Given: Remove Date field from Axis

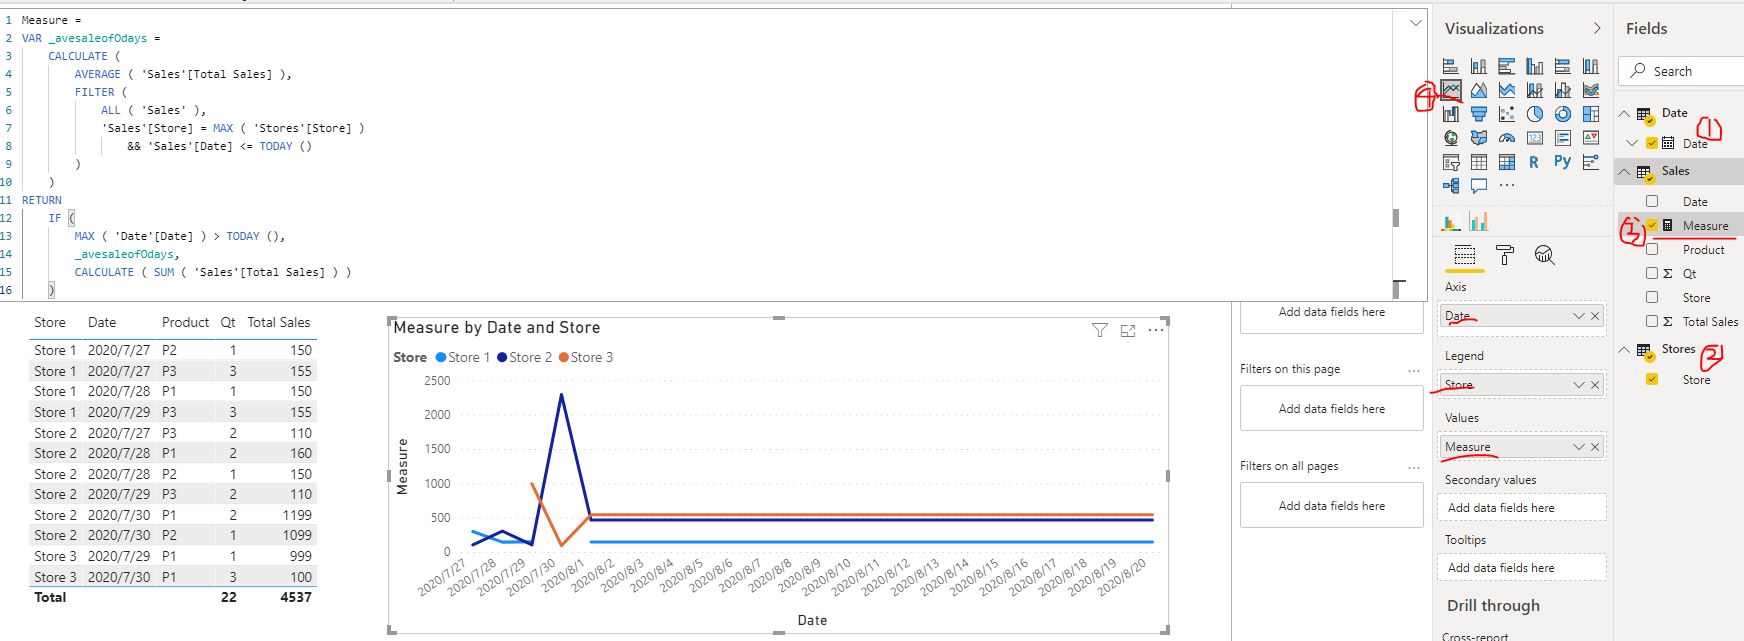Looking at the screenshot, I should pyautogui.click(x=1595, y=316).
